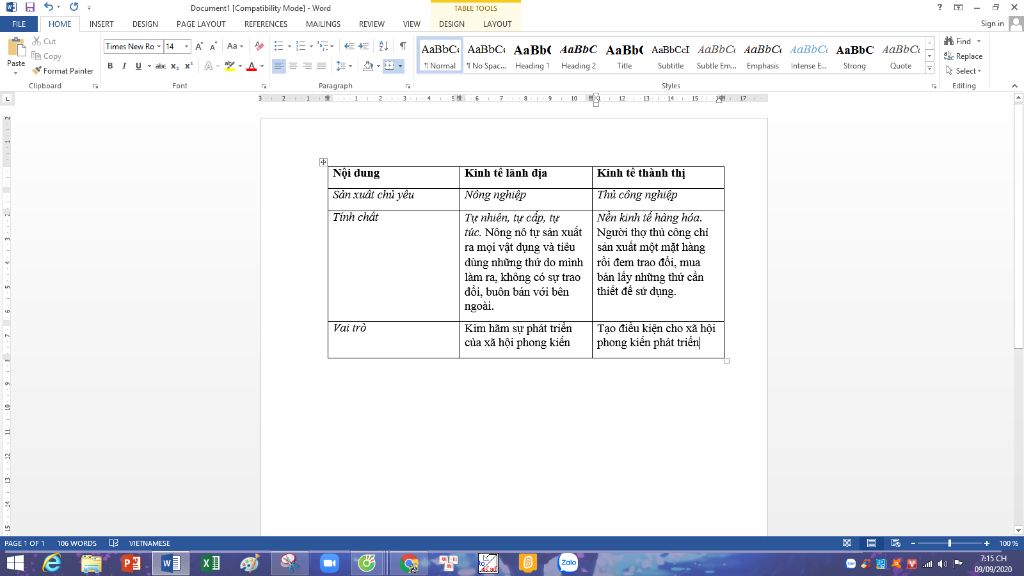Image resolution: width=1024 pixels, height=576 pixels.
Task: Open the Table Tools LAYOUT tab
Action: 497,24
